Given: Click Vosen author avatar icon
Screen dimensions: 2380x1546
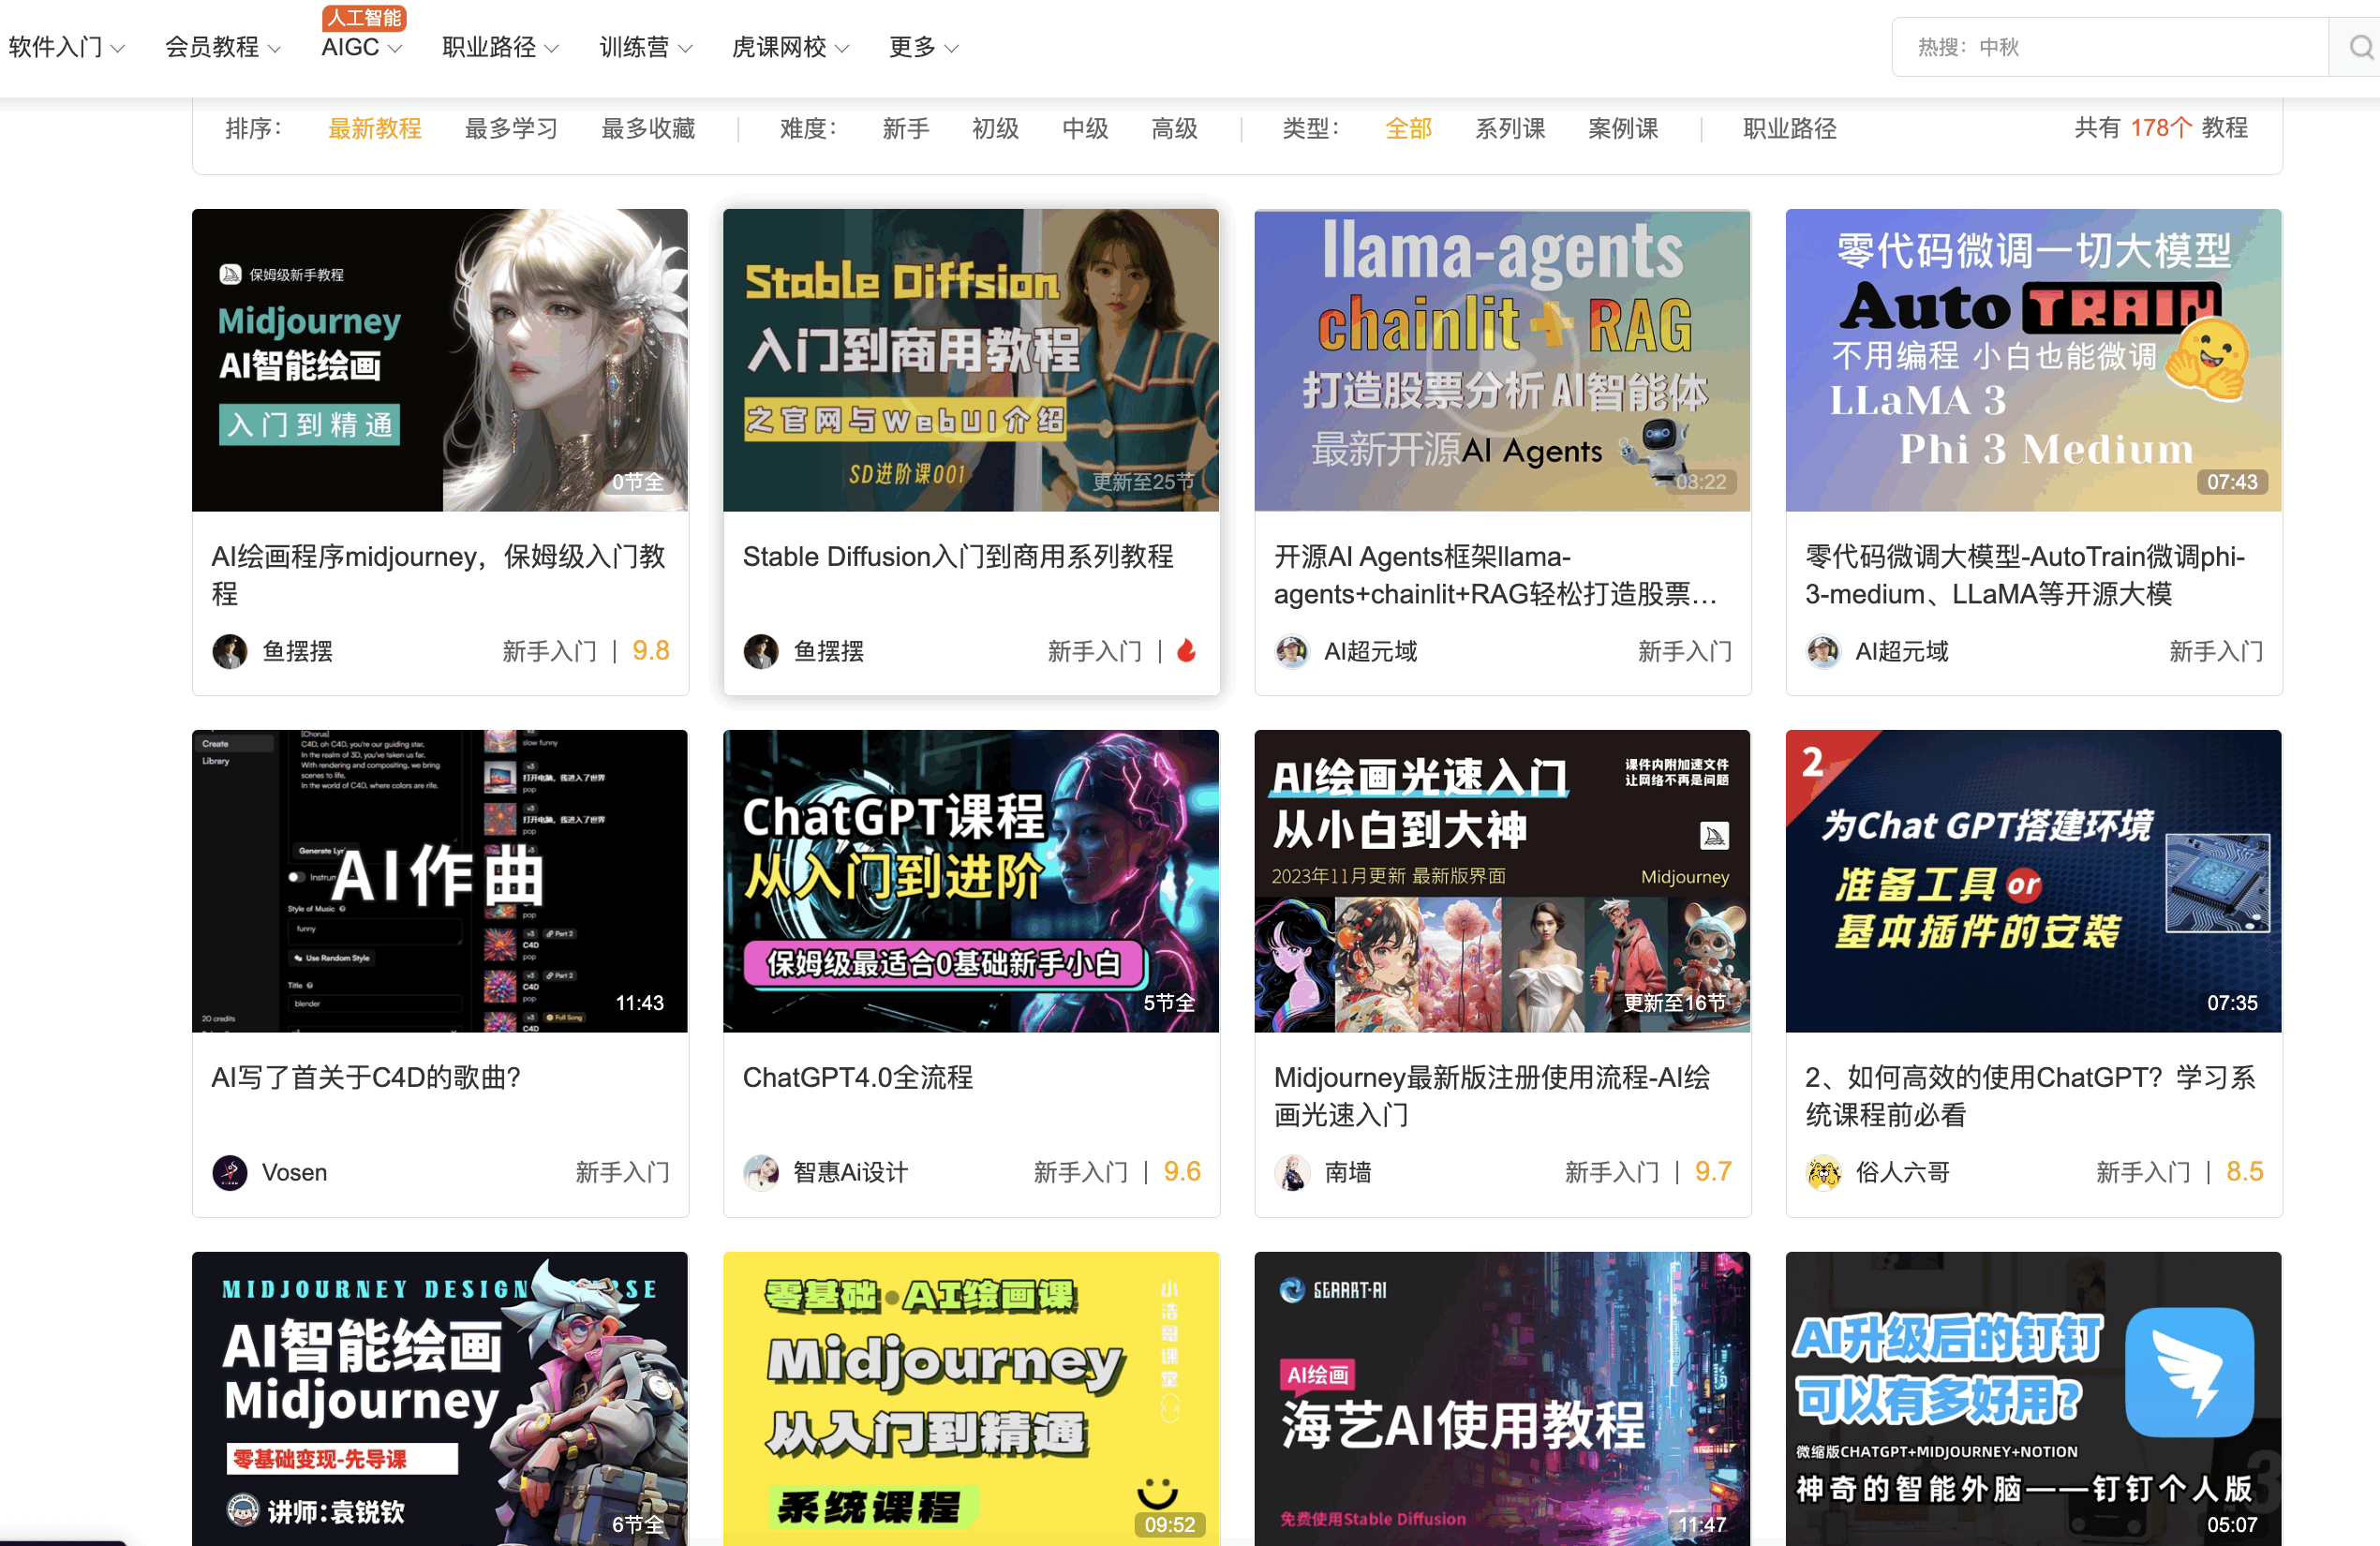Looking at the screenshot, I should click(x=230, y=1172).
